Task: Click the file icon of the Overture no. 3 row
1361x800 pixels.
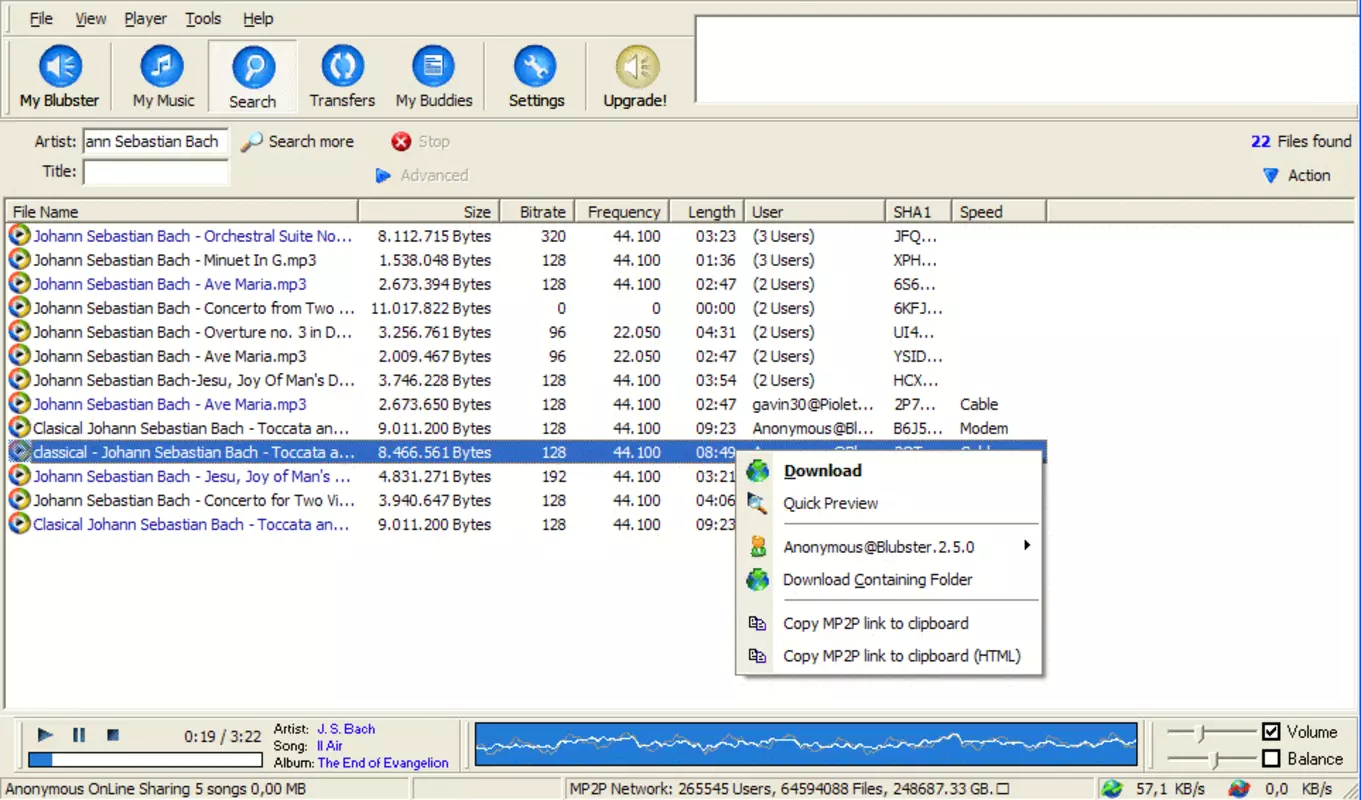Action: tap(19, 332)
